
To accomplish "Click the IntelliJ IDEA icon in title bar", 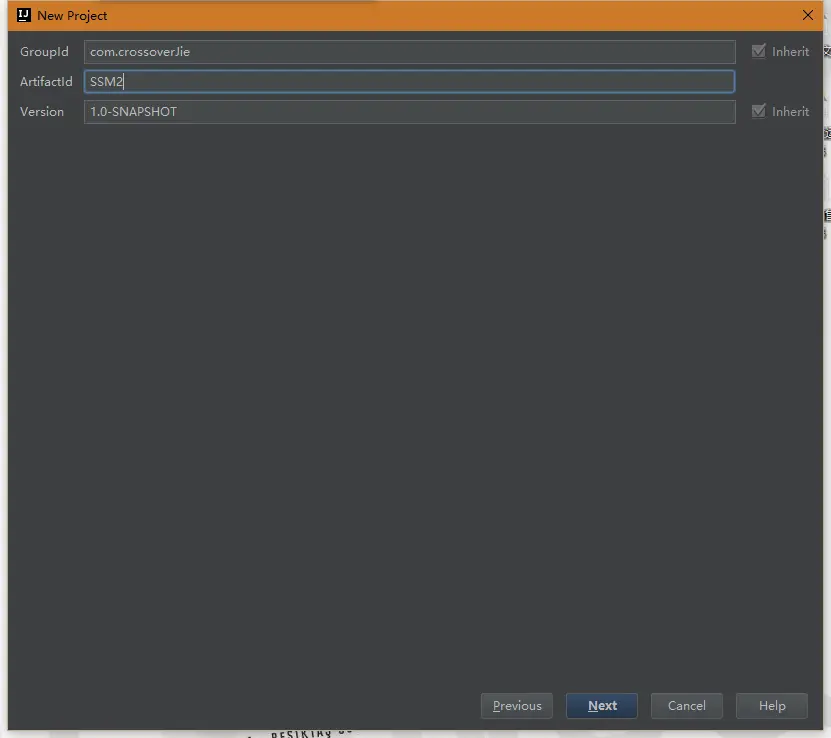I will tap(24, 15).
